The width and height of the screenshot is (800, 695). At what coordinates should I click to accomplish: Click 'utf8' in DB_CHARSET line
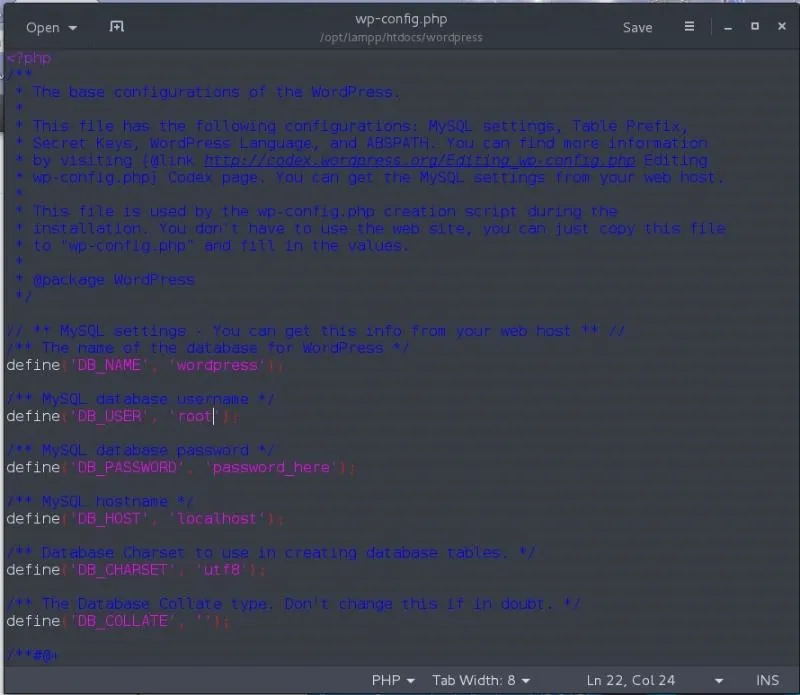[221, 569]
